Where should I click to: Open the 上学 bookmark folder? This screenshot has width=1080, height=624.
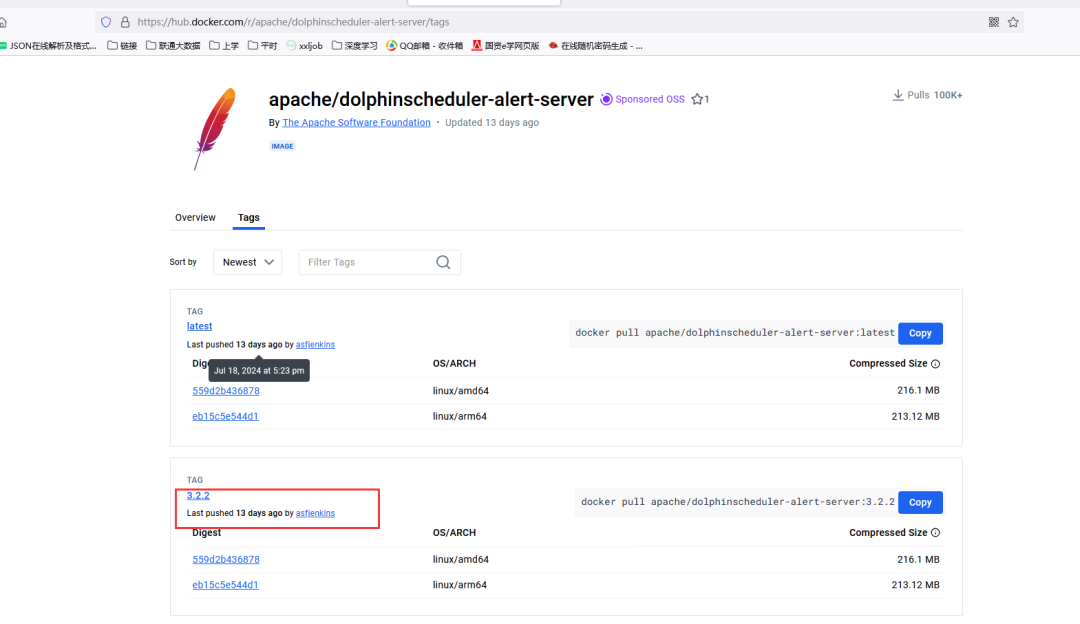point(224,46)
